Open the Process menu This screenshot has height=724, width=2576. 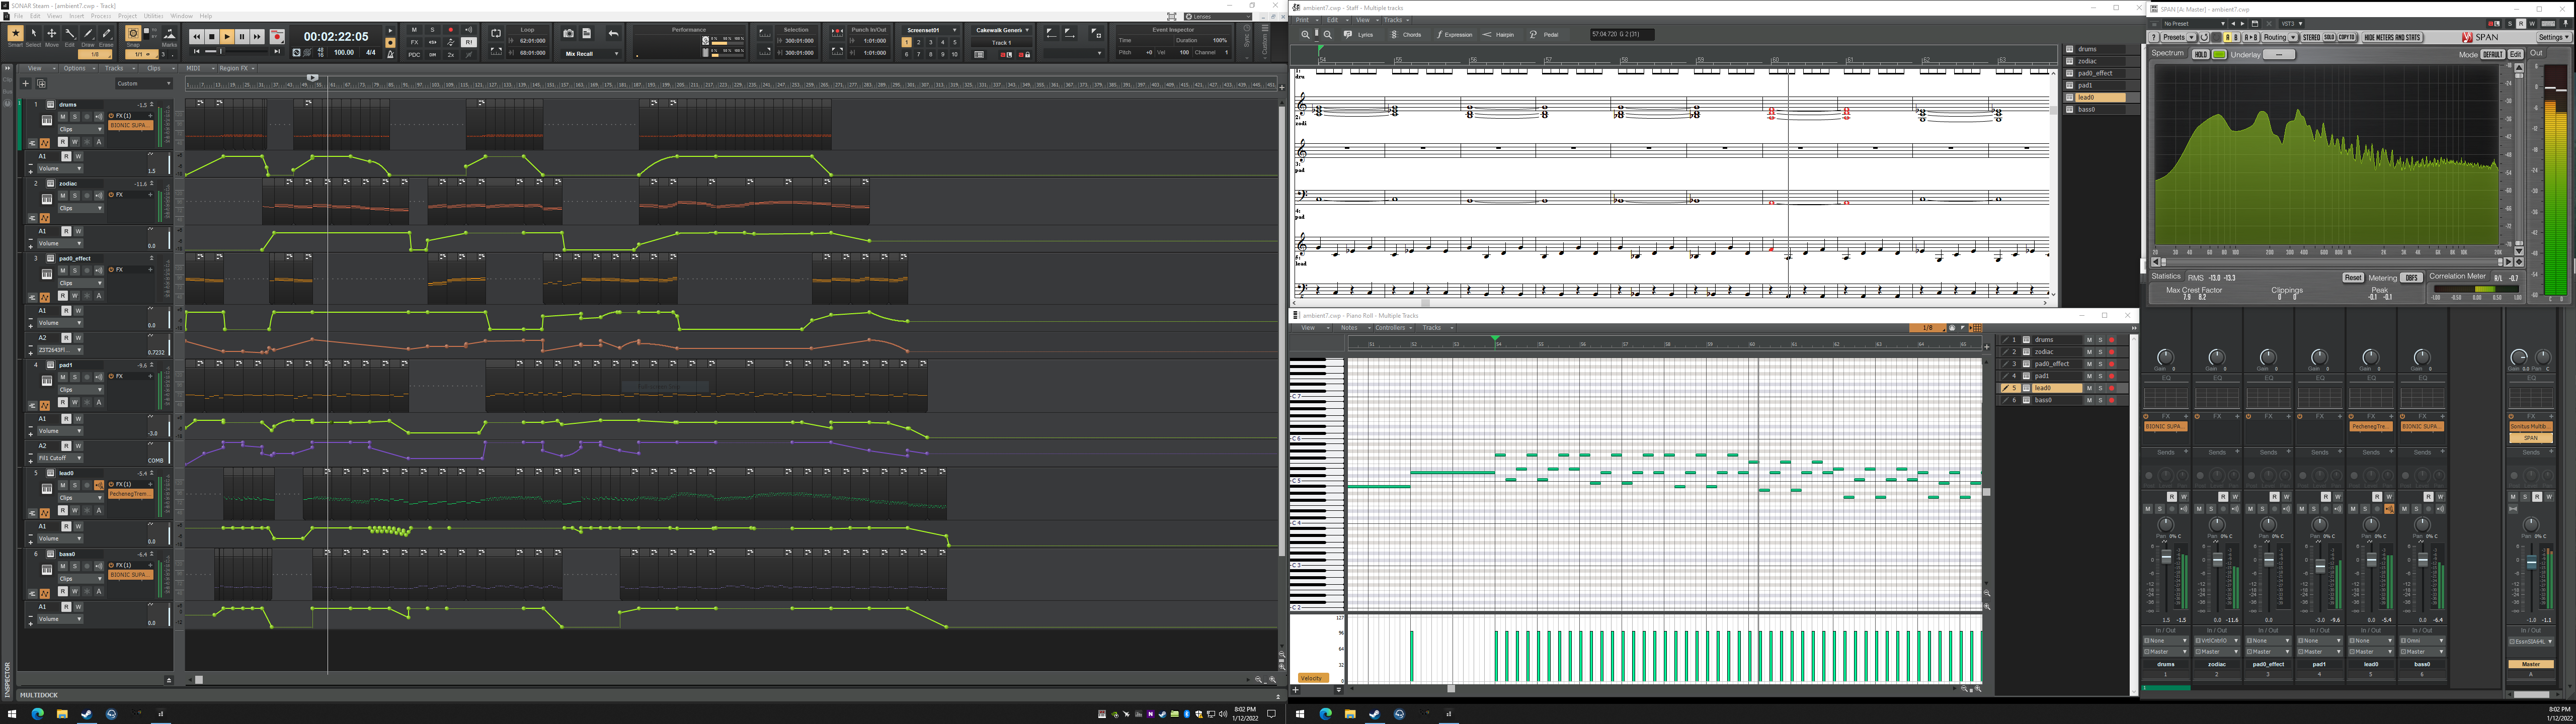tap(101, 16)
